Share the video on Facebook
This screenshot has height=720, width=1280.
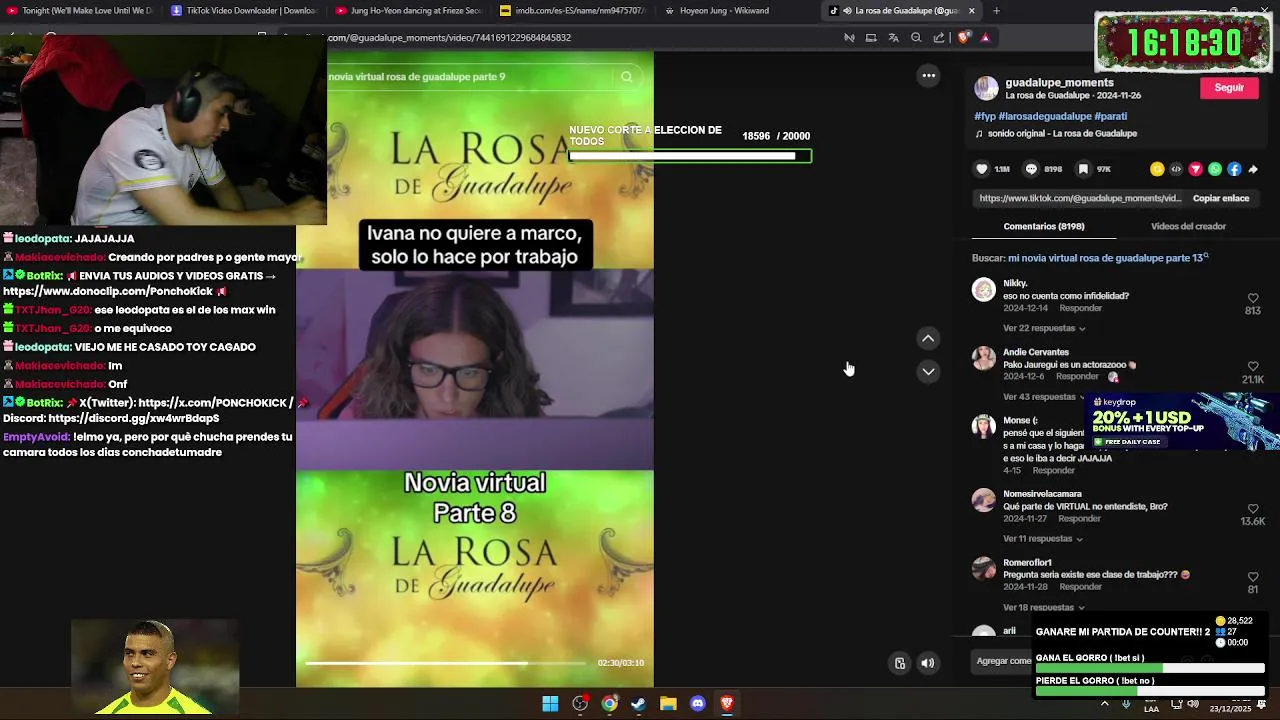pos(1234,169)
